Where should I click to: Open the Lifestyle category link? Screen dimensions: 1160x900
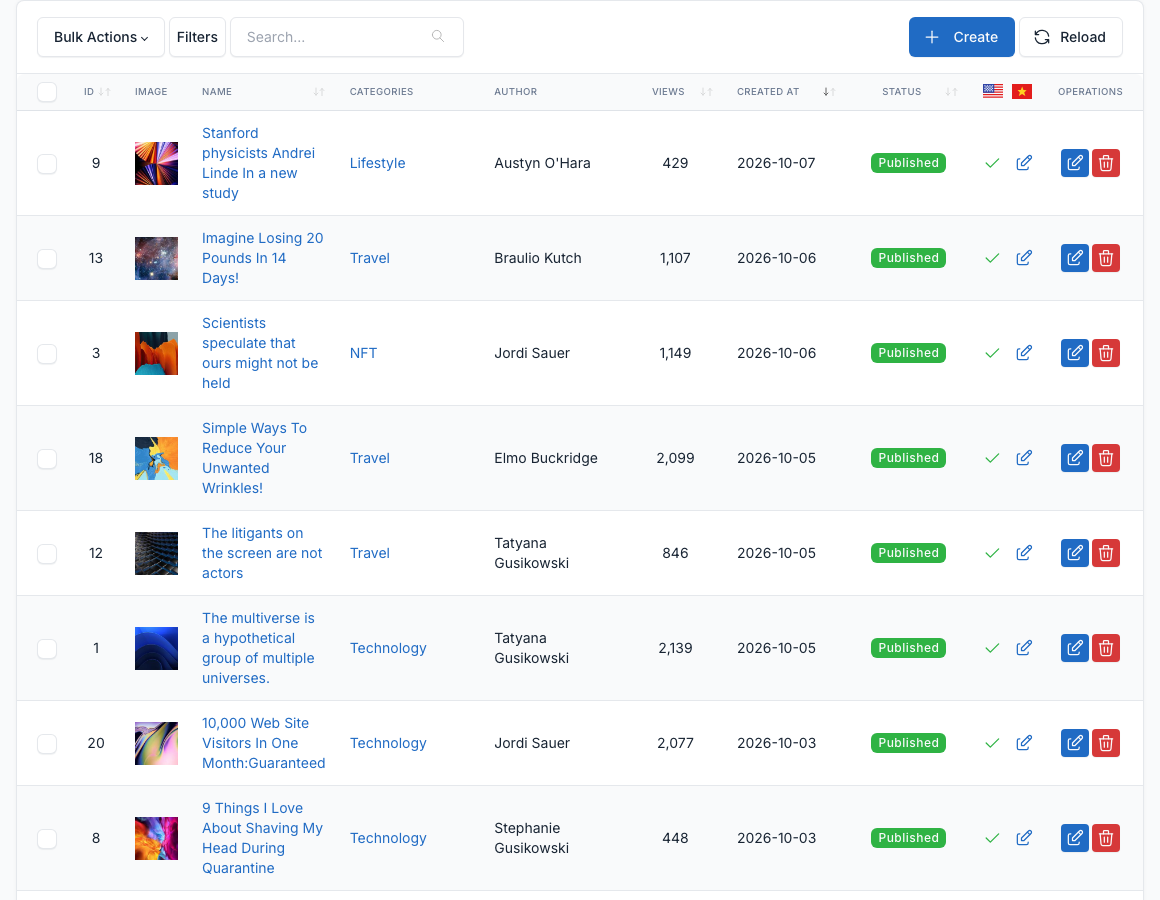377,163
